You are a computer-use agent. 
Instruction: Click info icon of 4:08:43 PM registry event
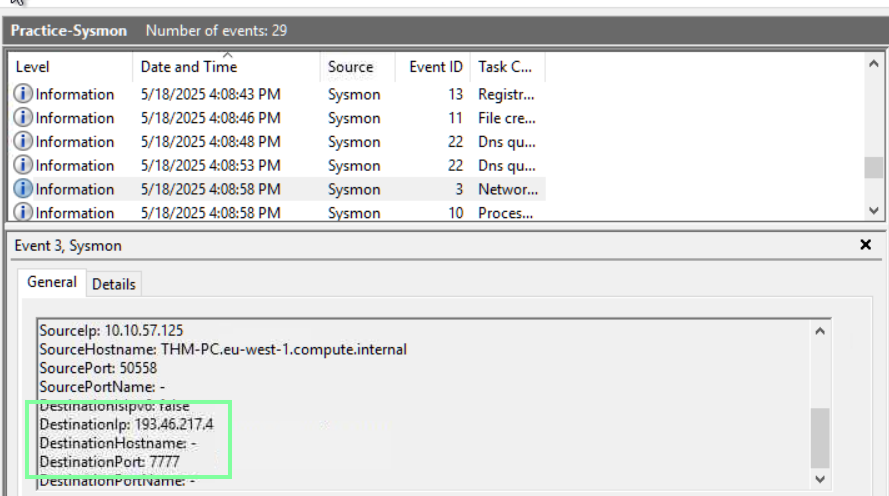[24, 94]
